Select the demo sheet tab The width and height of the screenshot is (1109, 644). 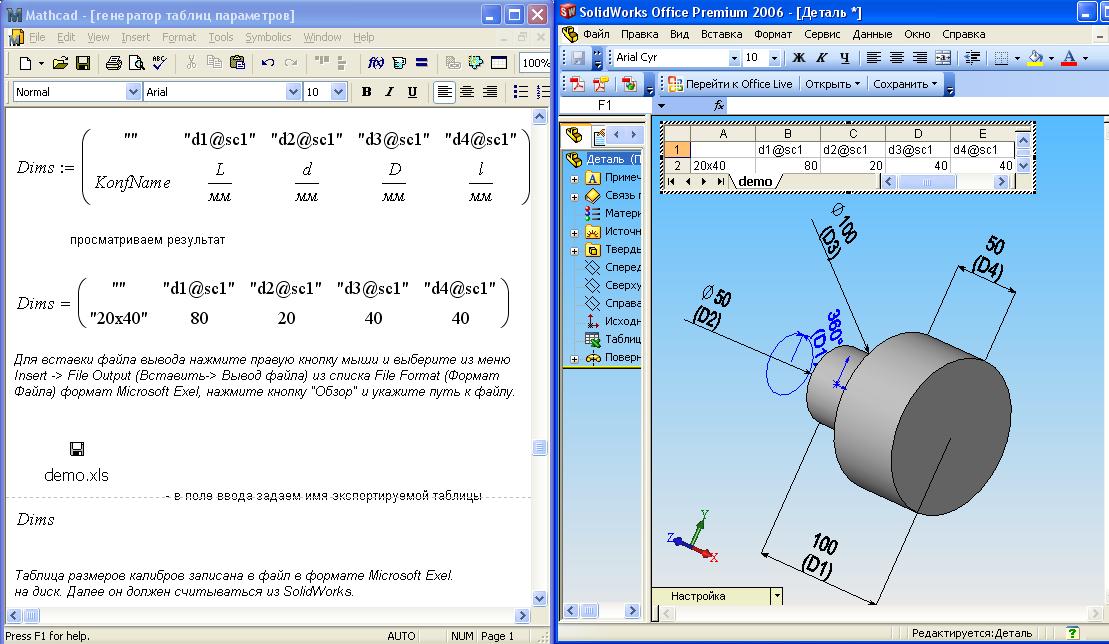pyautogui.click(x=755, y=182)
